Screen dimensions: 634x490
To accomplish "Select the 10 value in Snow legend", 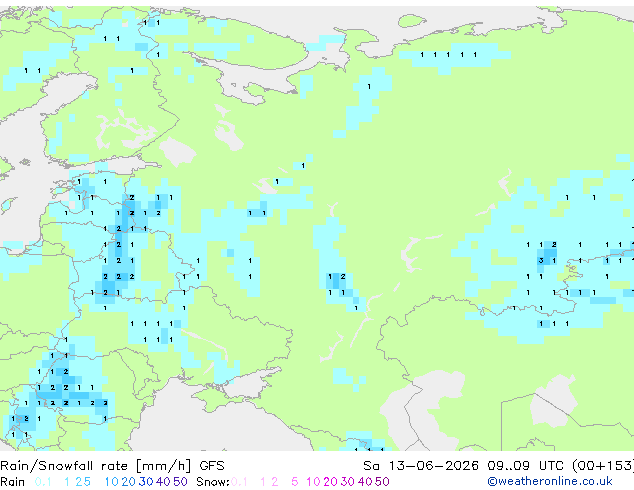I will point(313,482).
